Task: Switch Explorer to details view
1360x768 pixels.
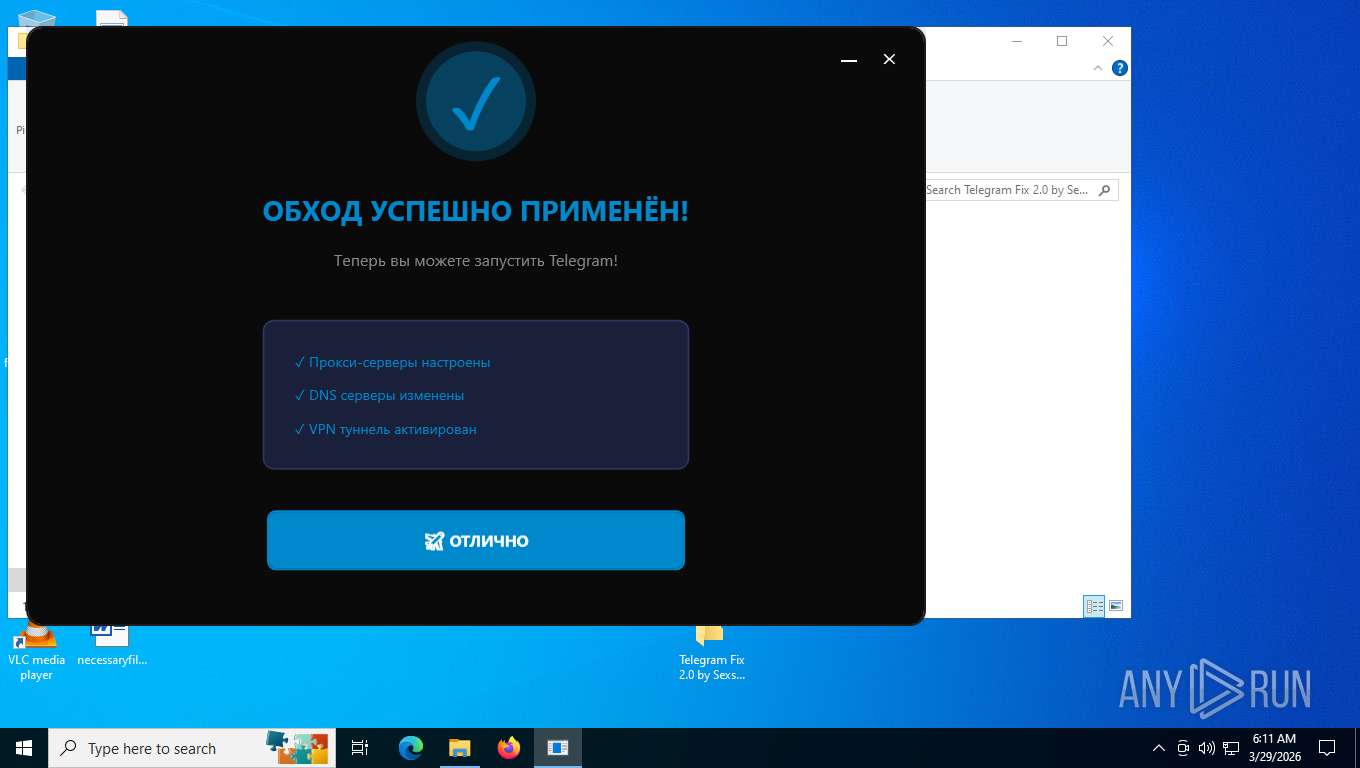Action: tap(1095, 606)
